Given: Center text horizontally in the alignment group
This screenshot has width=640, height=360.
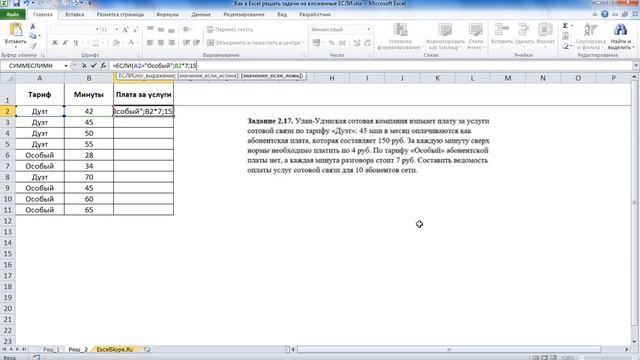Looking at the screenshot, I should click(161, 42).
